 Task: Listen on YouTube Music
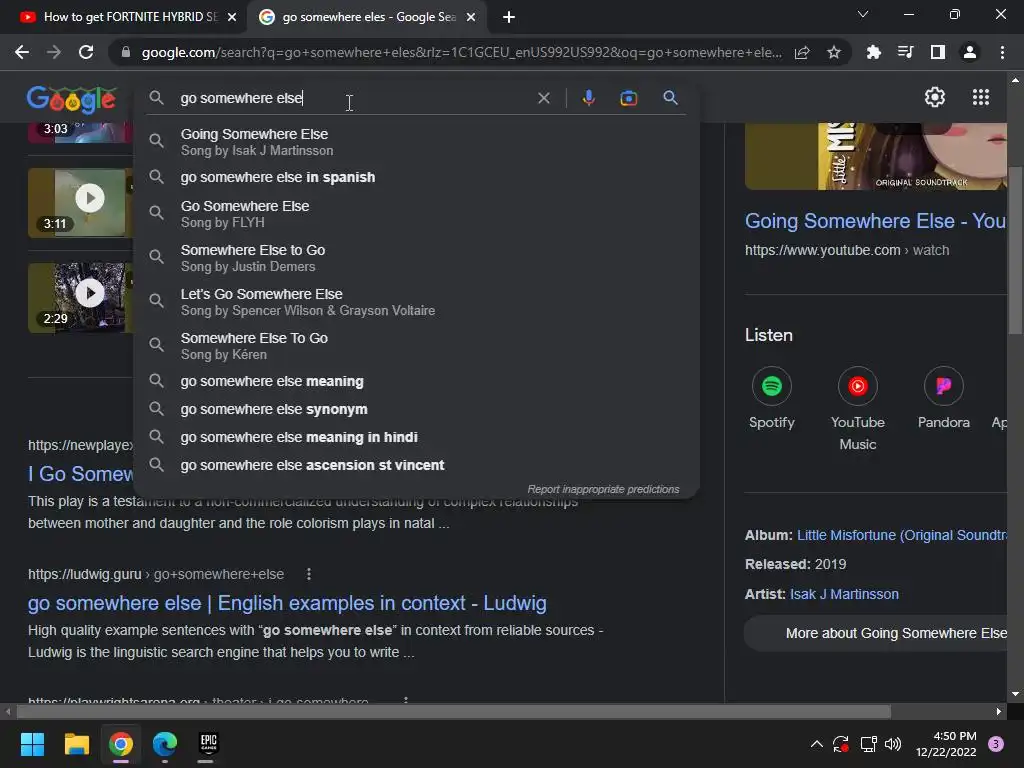[x=857, y=409]
